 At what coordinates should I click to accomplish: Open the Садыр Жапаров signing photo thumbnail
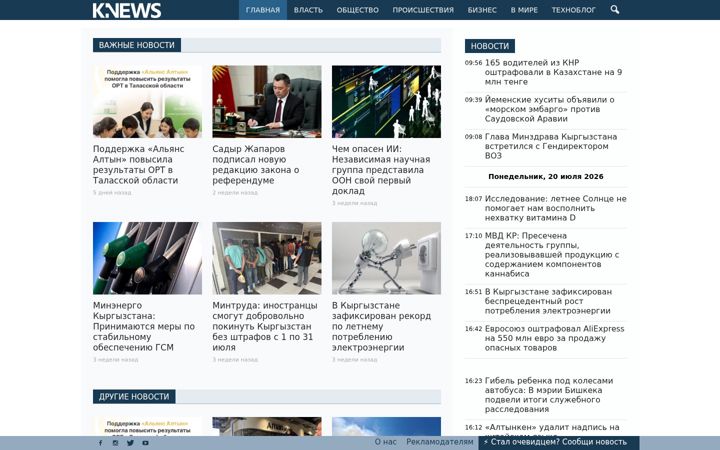pyautogui.click(x=267, y=101)
